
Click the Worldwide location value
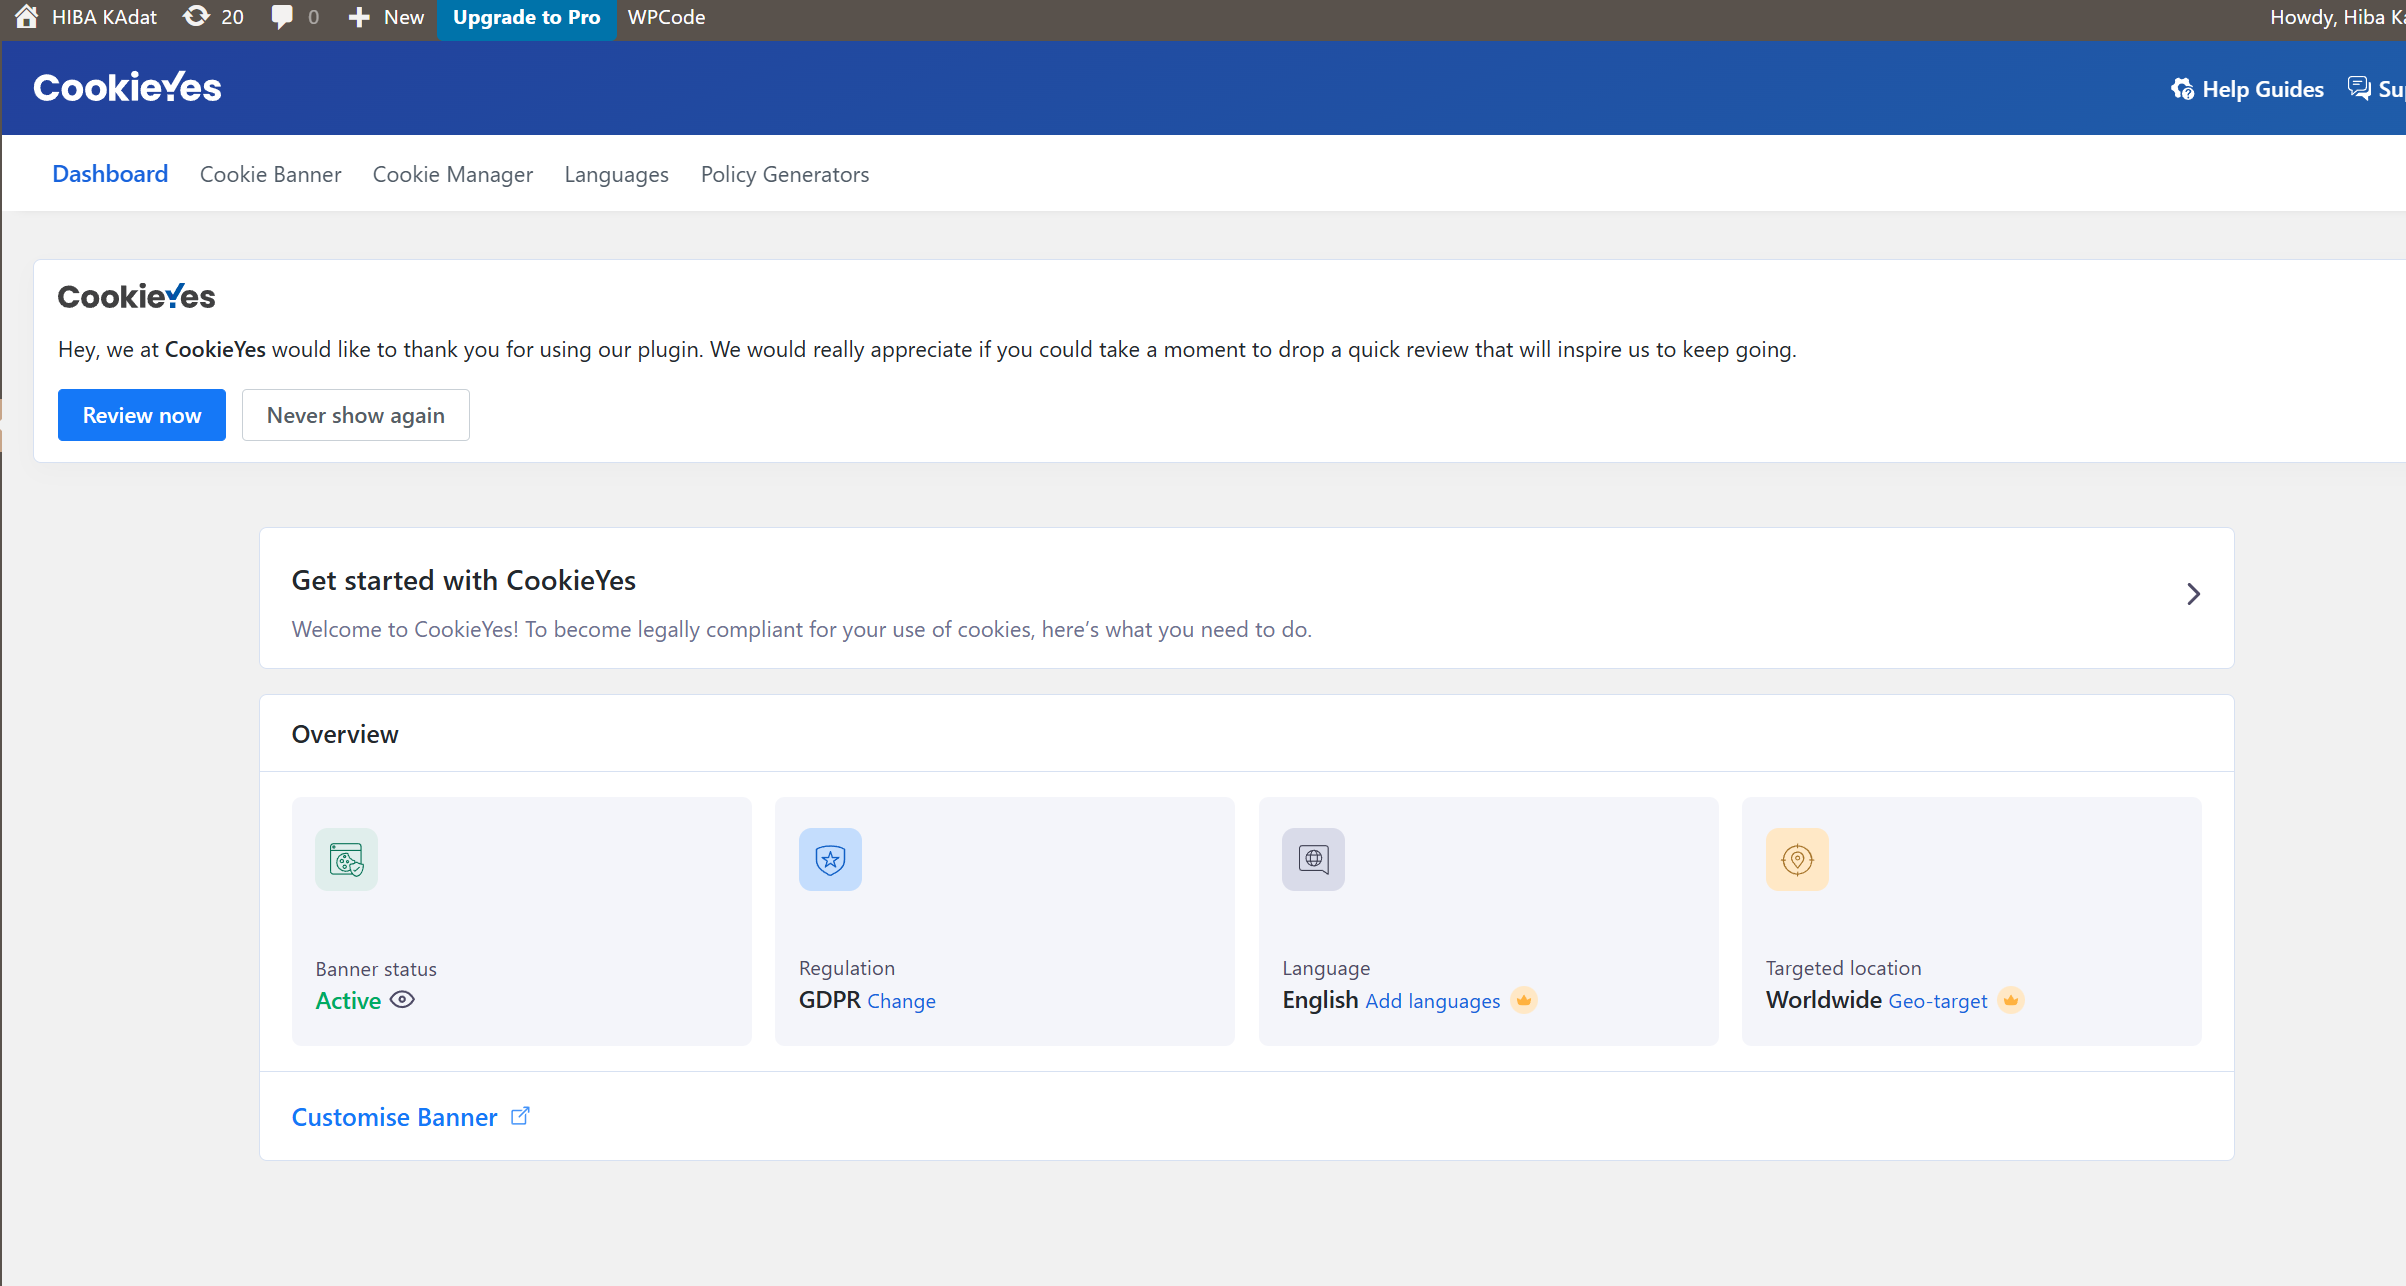point(1824,1000)
